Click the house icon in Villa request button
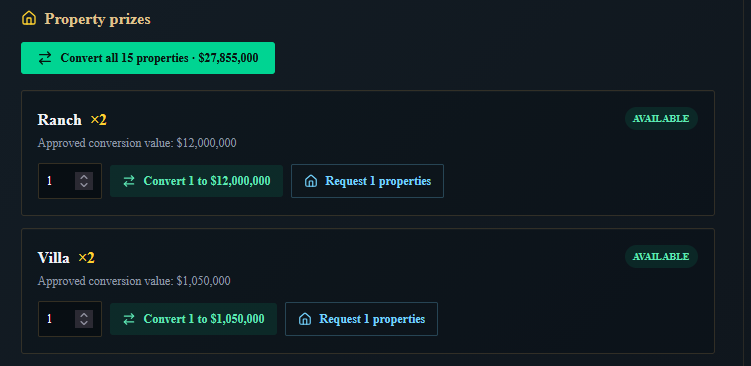 click(305, 319)
